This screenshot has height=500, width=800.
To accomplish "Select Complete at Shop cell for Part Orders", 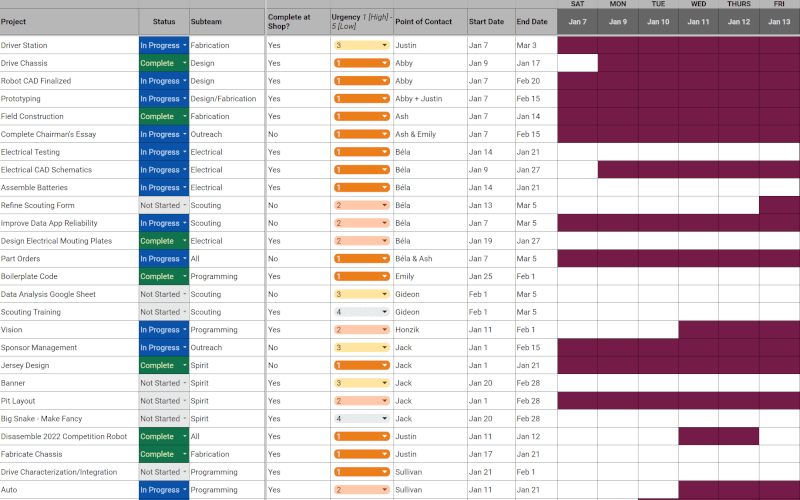I will (298, 259).
